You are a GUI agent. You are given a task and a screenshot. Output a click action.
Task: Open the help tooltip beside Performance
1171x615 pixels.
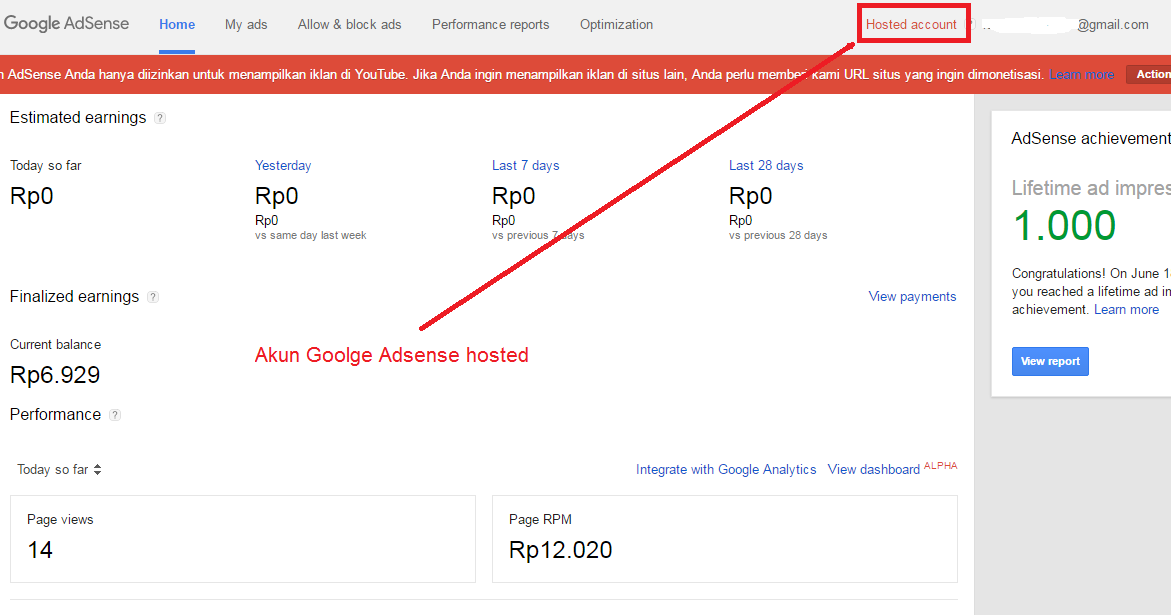114,415
